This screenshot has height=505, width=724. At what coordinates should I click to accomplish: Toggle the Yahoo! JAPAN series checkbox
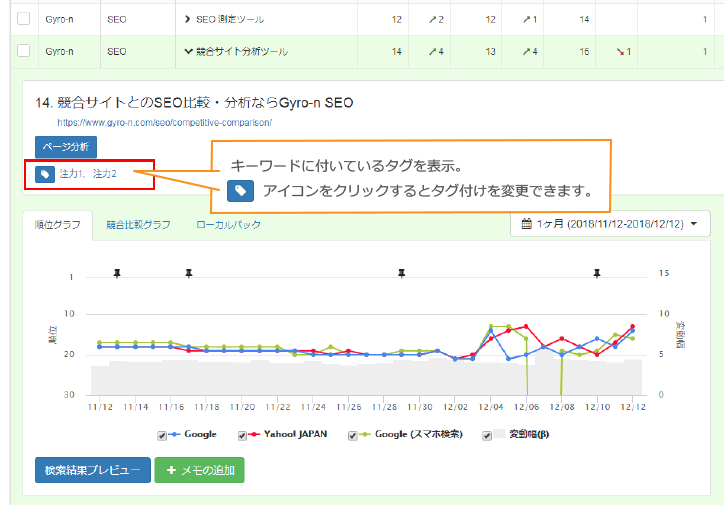point(242,435)
